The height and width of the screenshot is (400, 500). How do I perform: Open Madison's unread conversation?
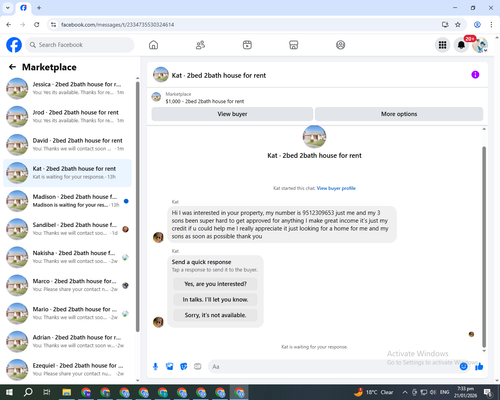click(x=67, y=201)
